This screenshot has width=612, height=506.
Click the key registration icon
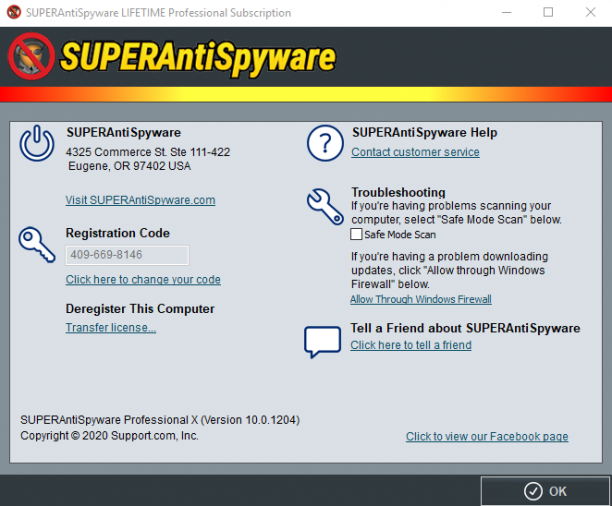pyautogui.click(x=37, y=245)
